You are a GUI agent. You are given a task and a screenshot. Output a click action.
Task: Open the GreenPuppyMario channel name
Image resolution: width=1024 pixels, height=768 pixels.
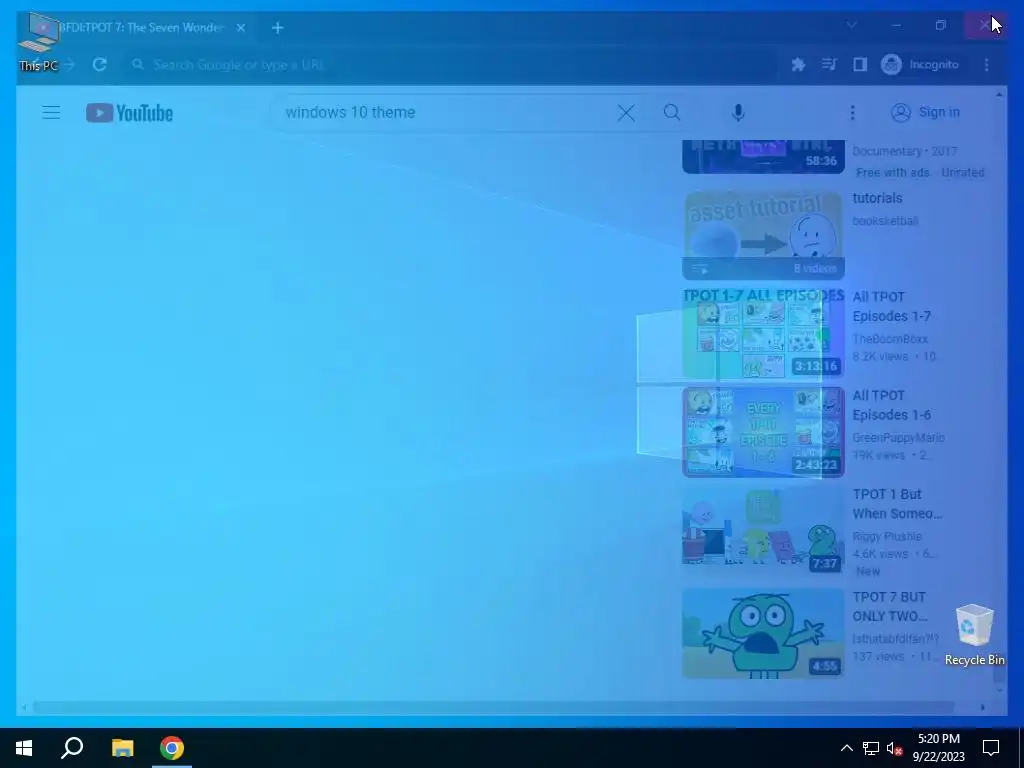pyautogui.click(x=898, y=438)
